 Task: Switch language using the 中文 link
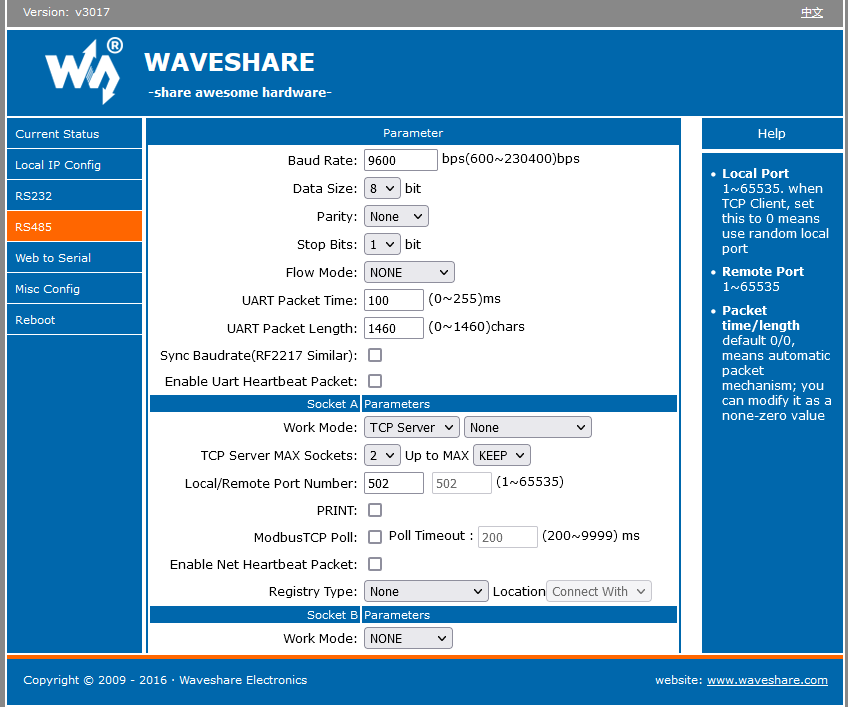pos(811,12)
